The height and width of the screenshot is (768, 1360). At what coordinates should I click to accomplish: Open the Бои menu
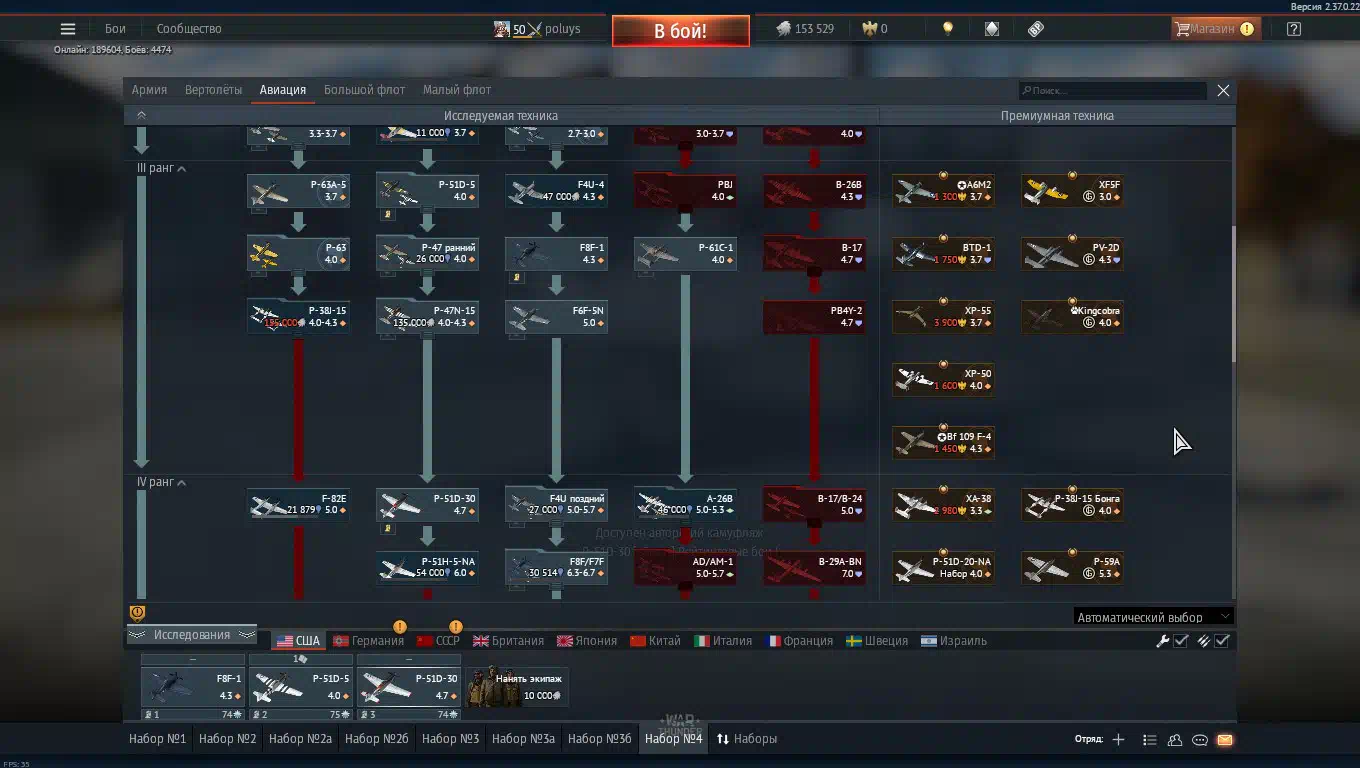coord(115,29)
